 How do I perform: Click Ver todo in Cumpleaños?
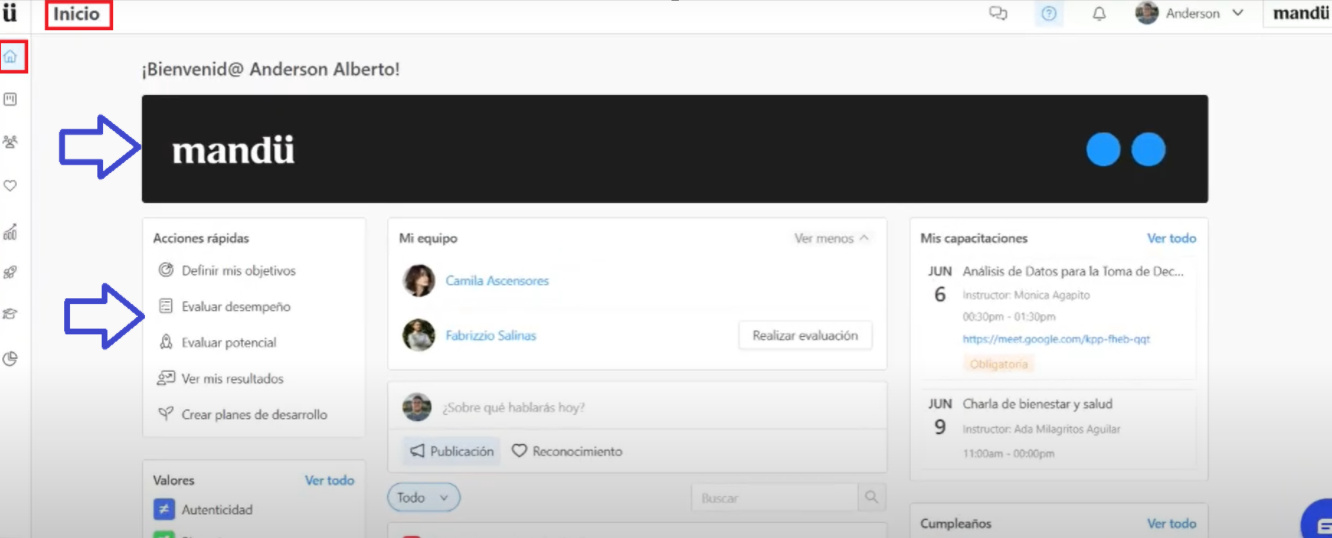coord(1171,523)
